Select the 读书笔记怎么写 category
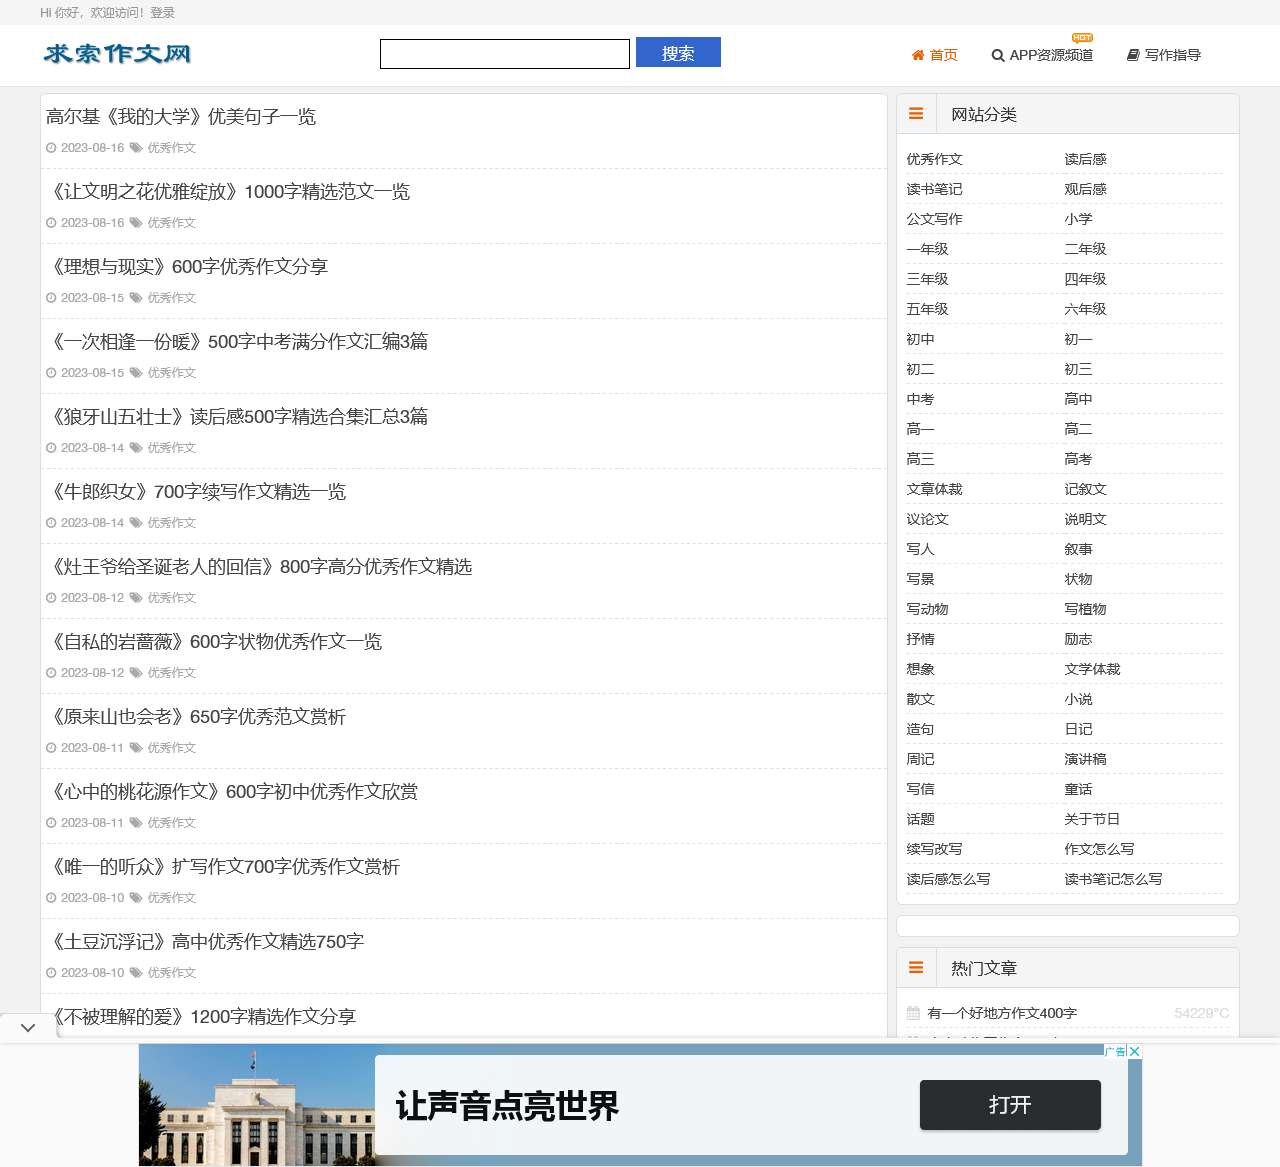 pyautogui.click(x=1113, y=879)
